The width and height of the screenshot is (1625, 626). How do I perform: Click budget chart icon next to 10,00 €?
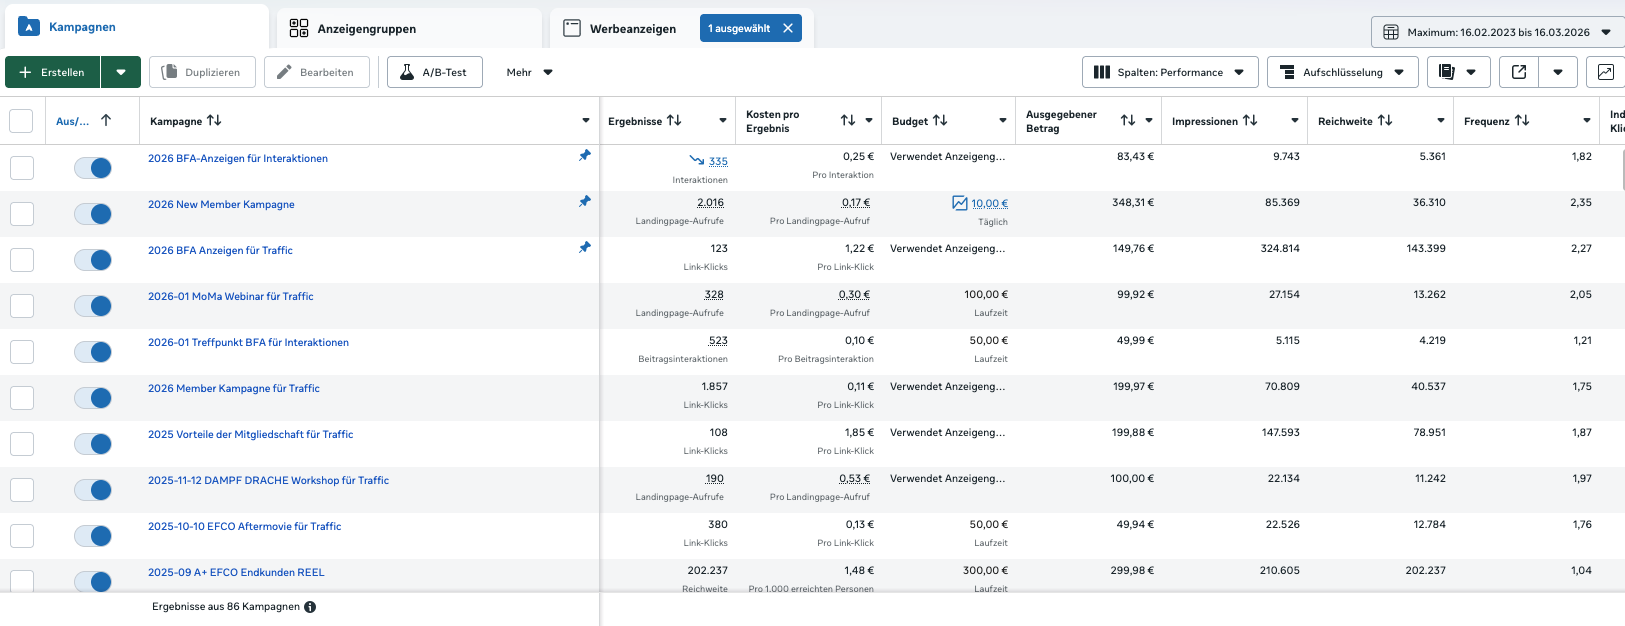[x=960, y=203]
